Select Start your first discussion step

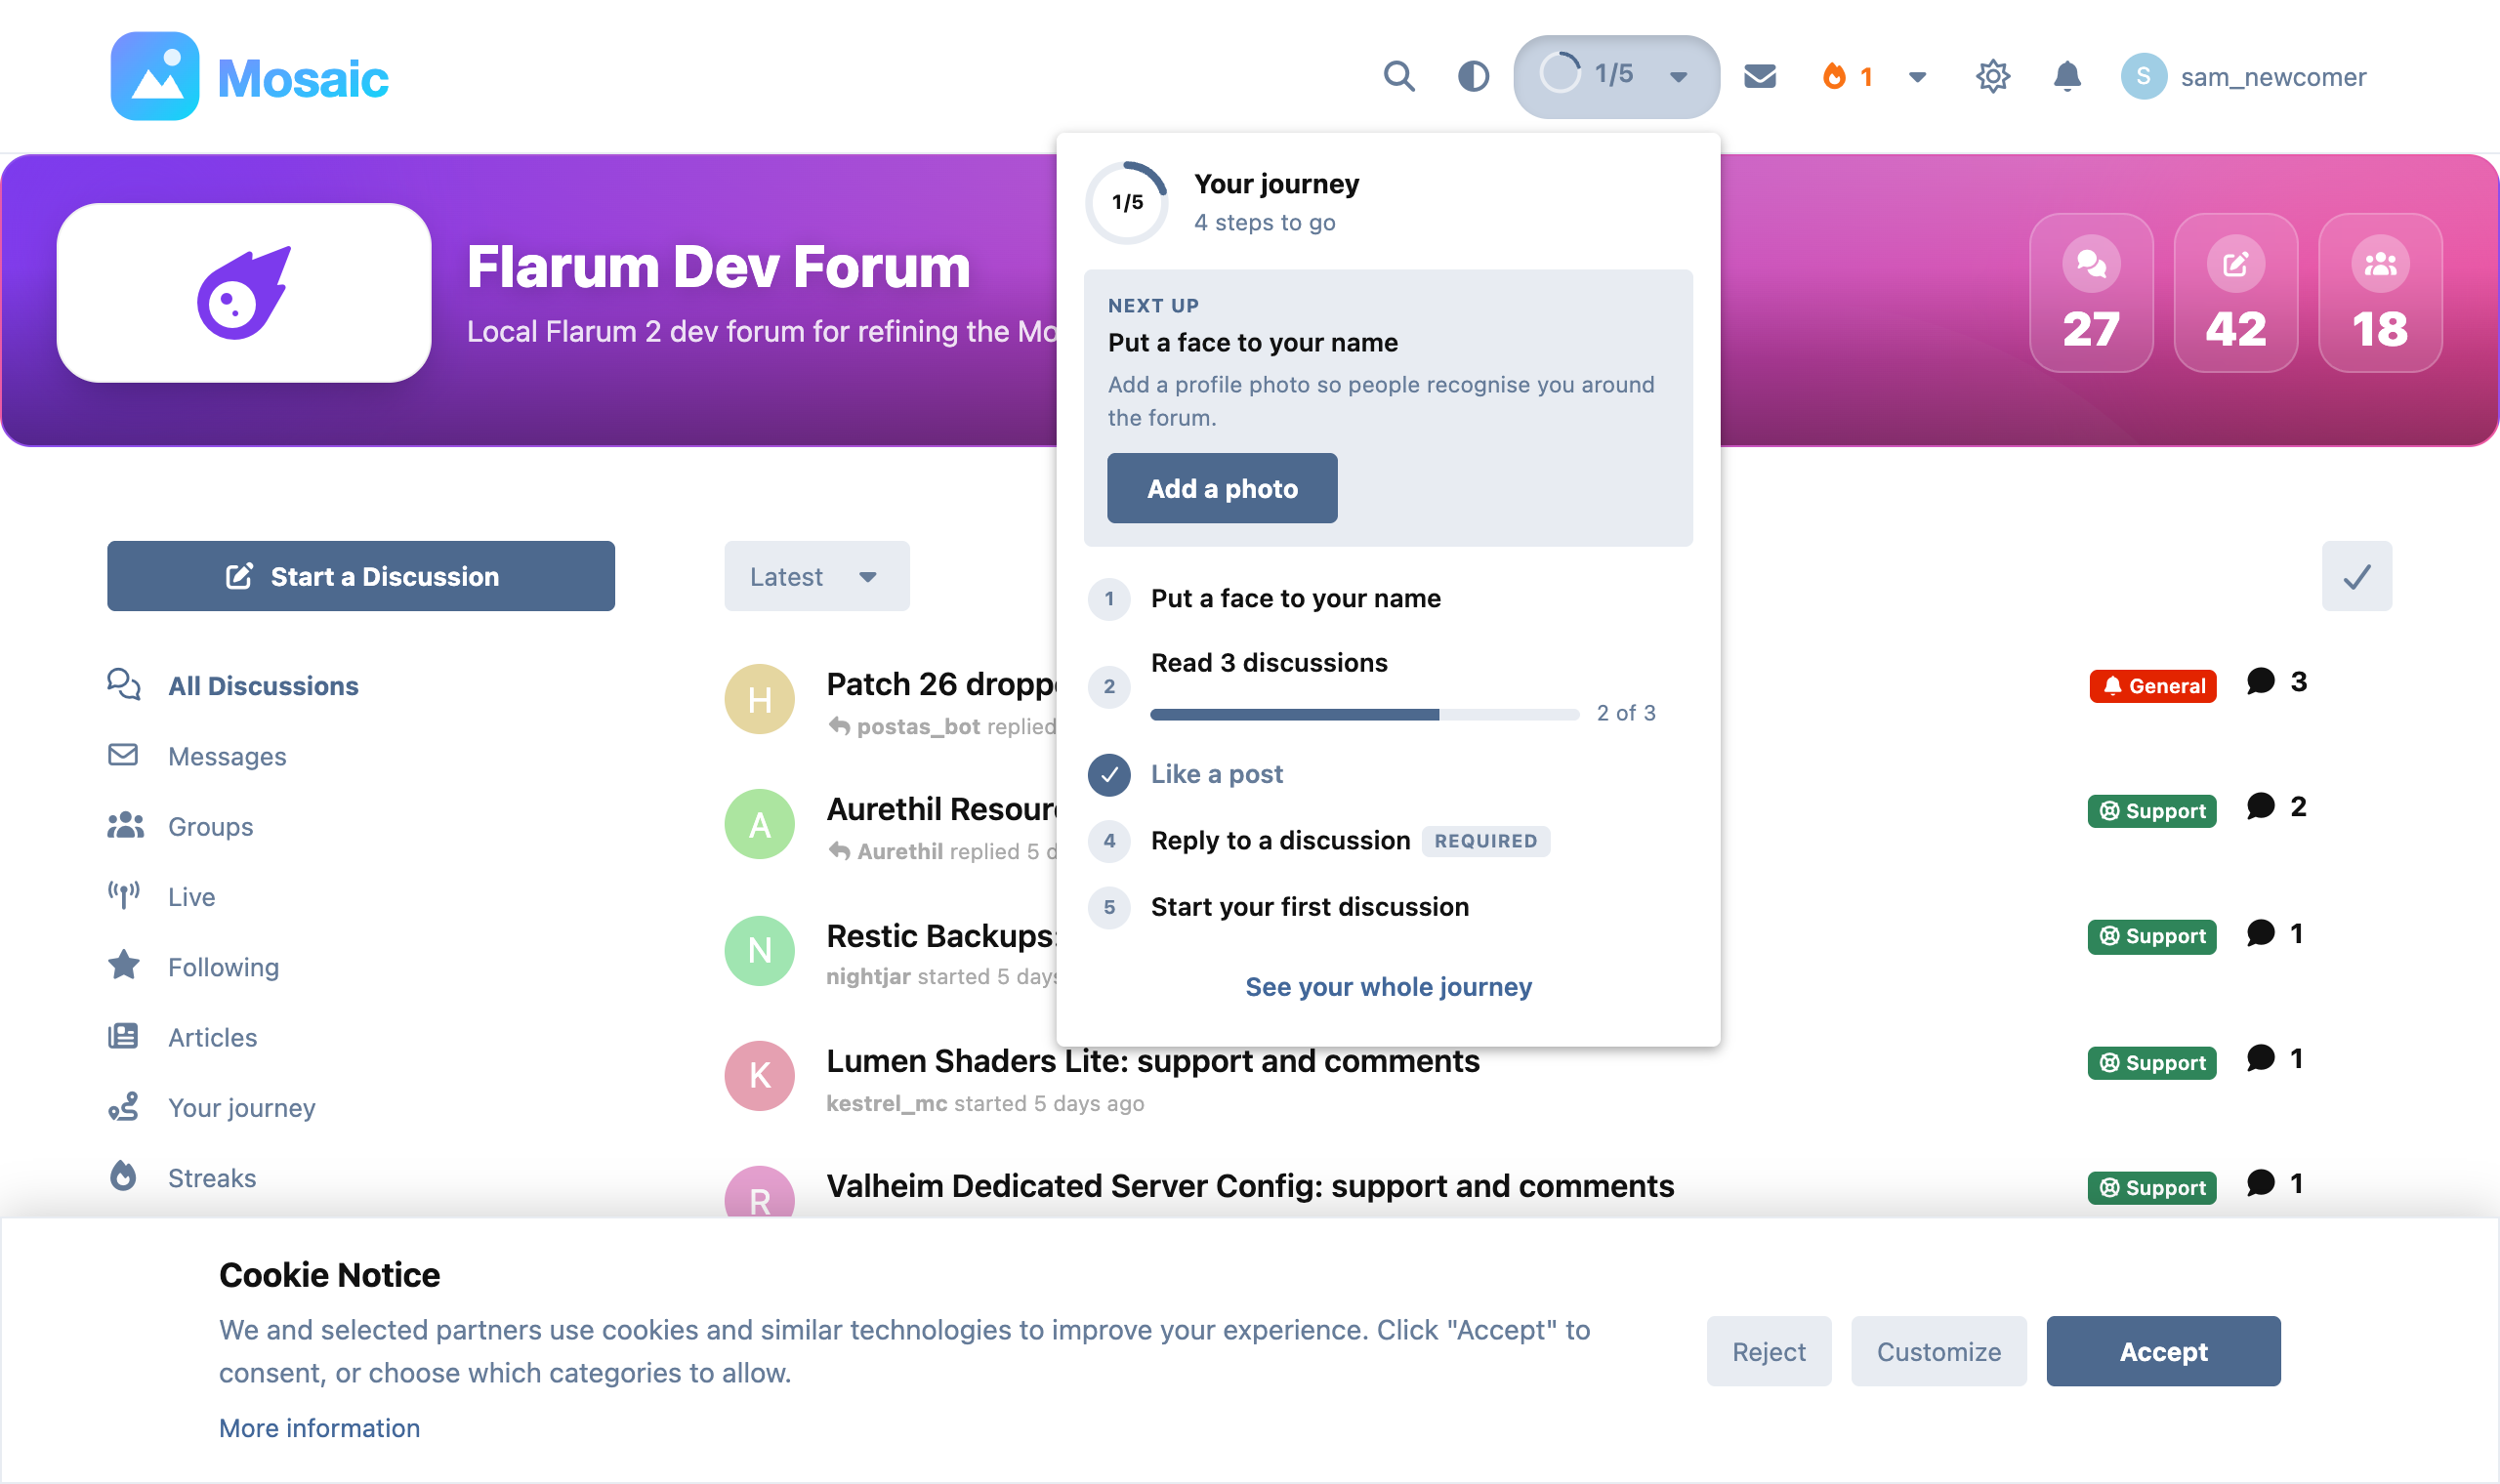point(1309,906)
